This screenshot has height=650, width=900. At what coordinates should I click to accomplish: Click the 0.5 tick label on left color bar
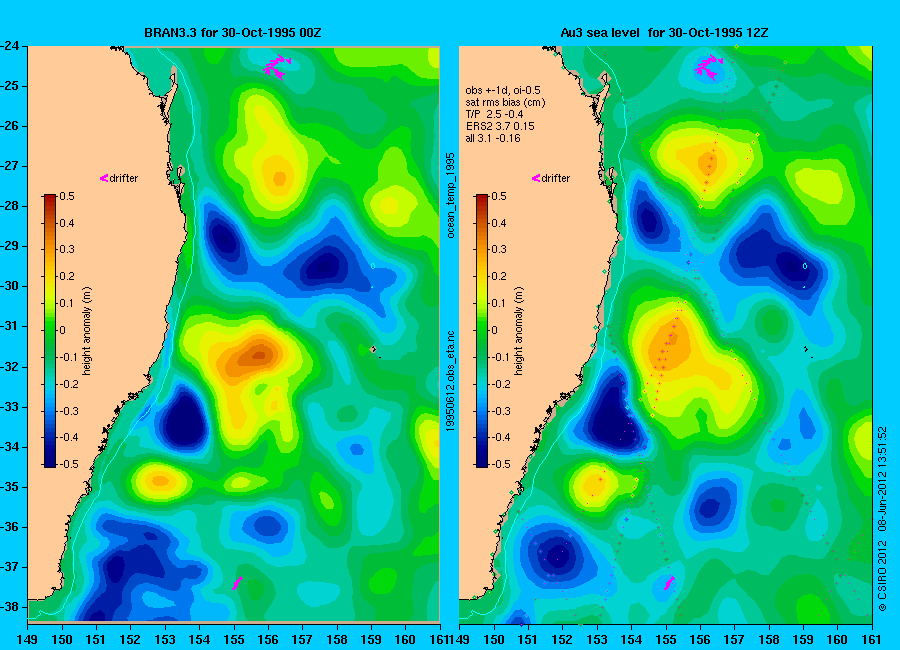point(67,196)
